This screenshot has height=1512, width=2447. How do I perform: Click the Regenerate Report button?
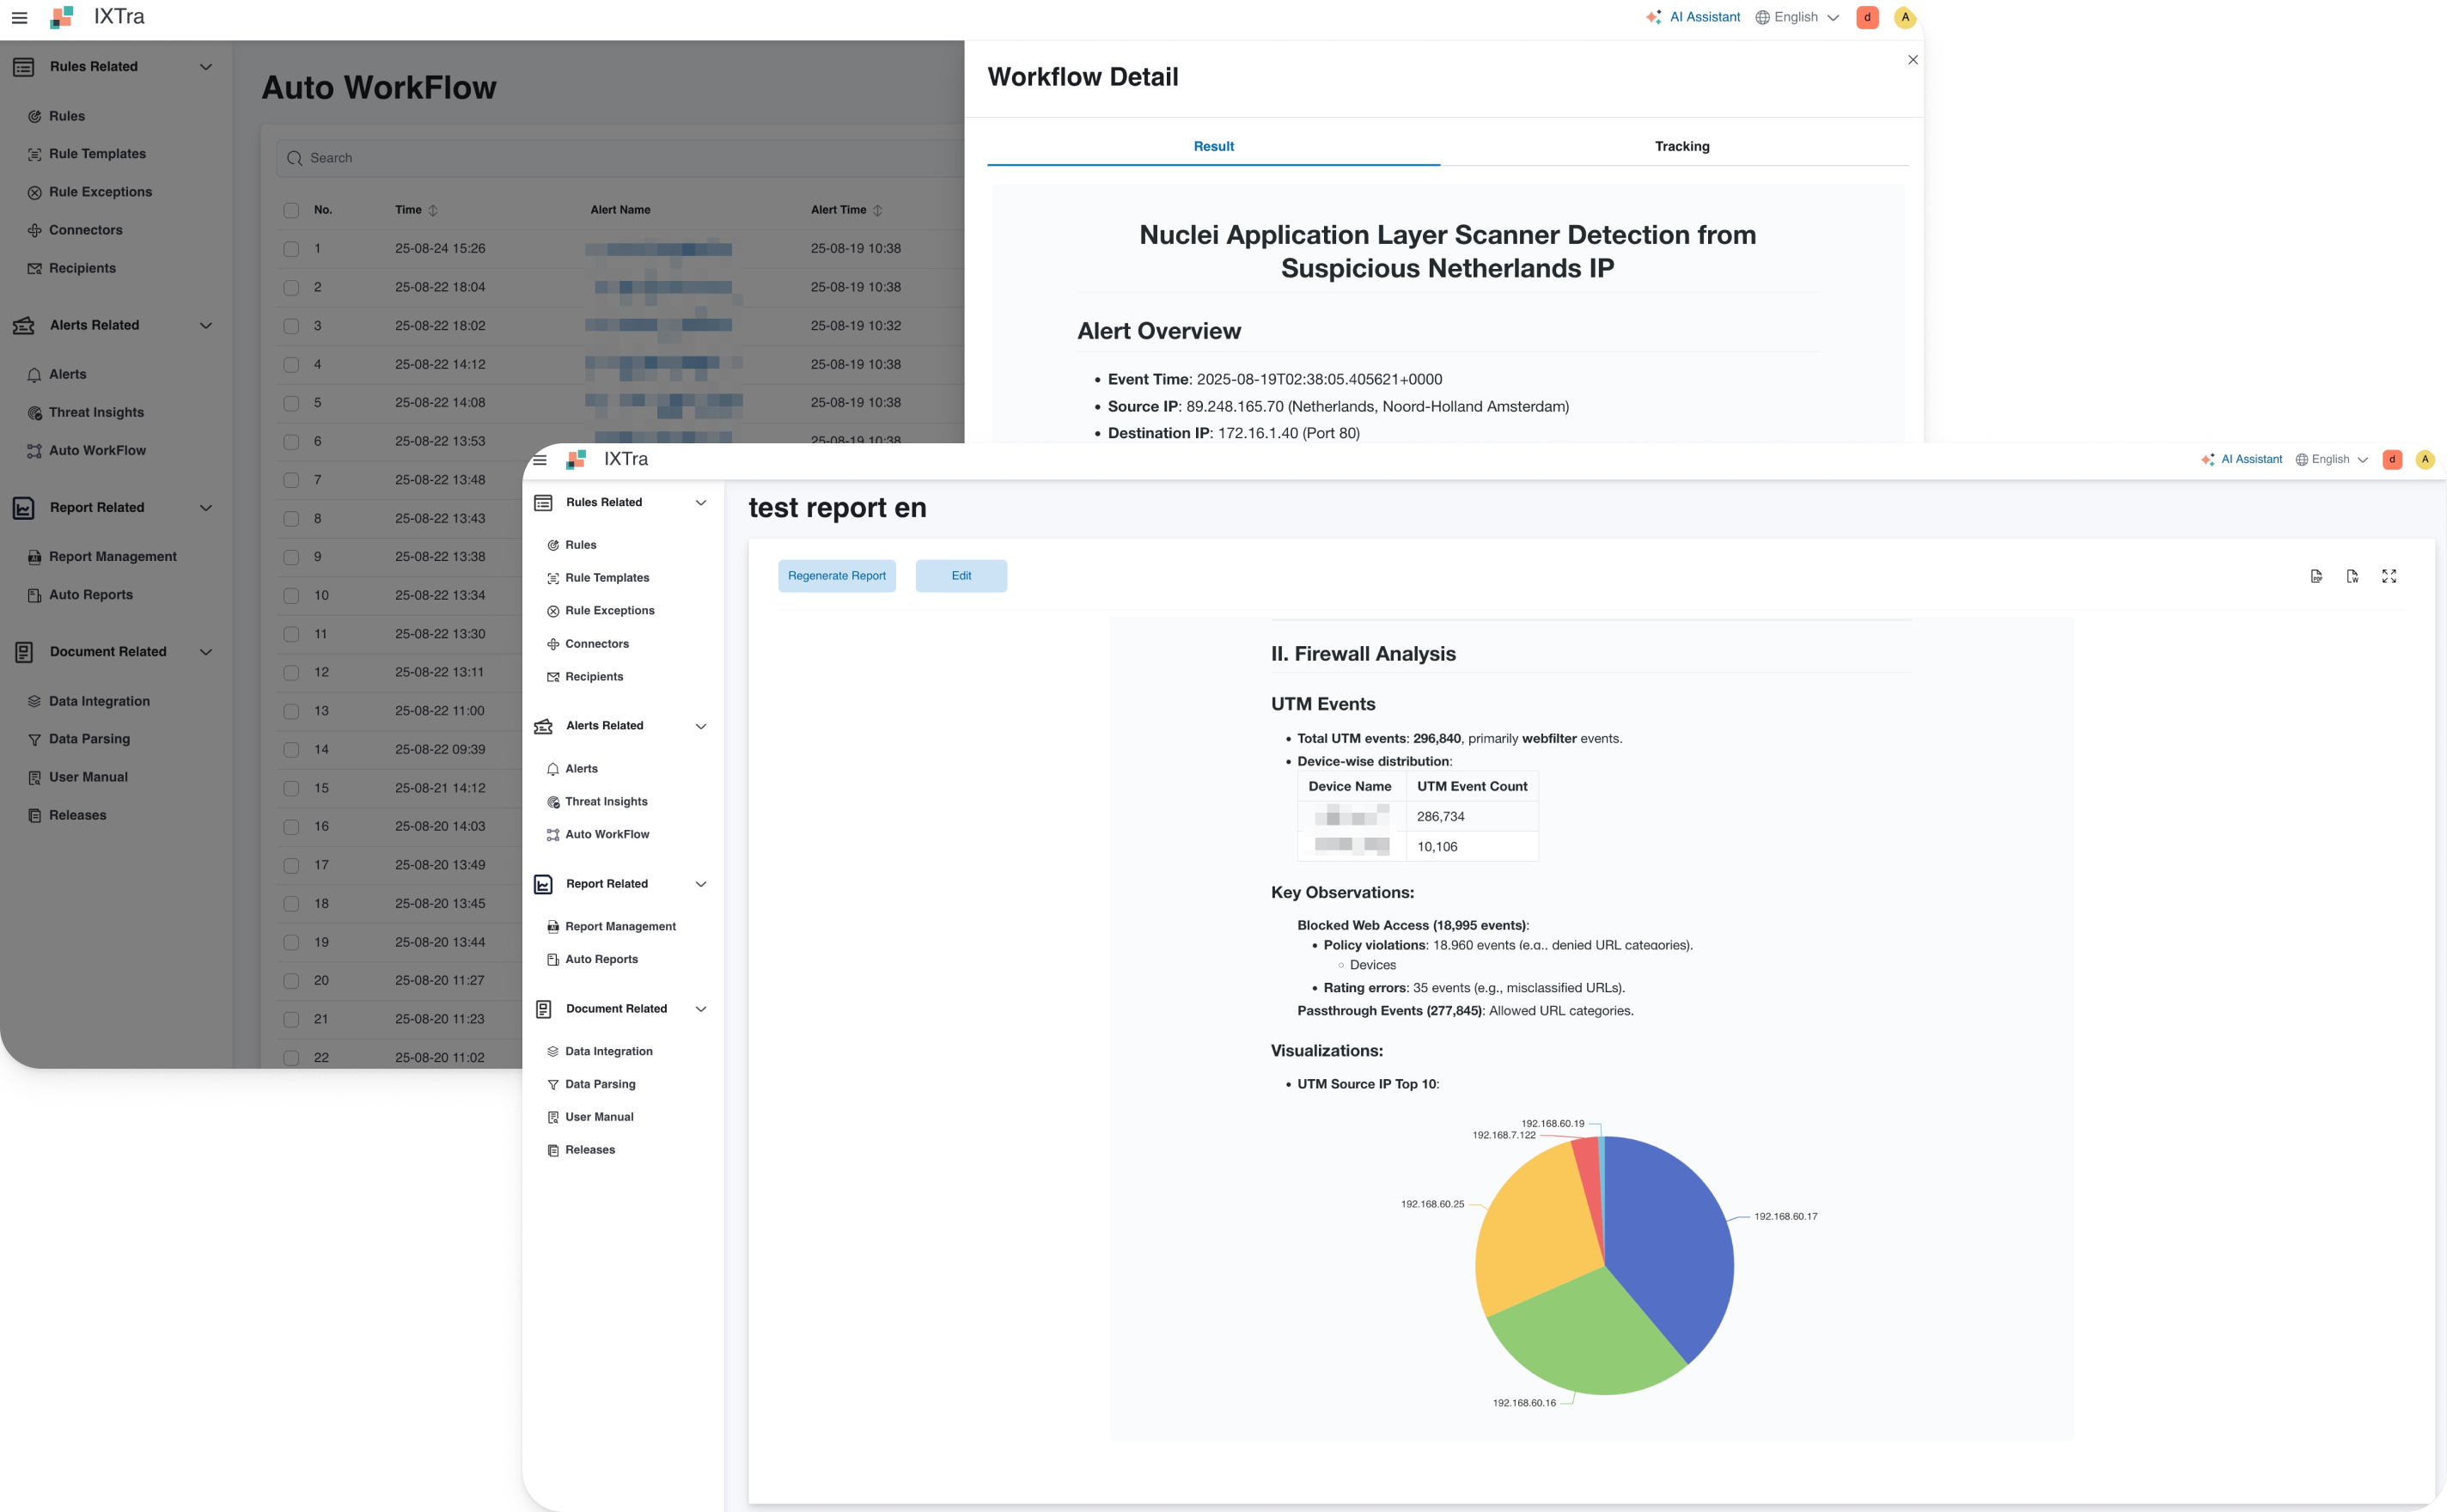pyautogui.click(x=836, y=576)
